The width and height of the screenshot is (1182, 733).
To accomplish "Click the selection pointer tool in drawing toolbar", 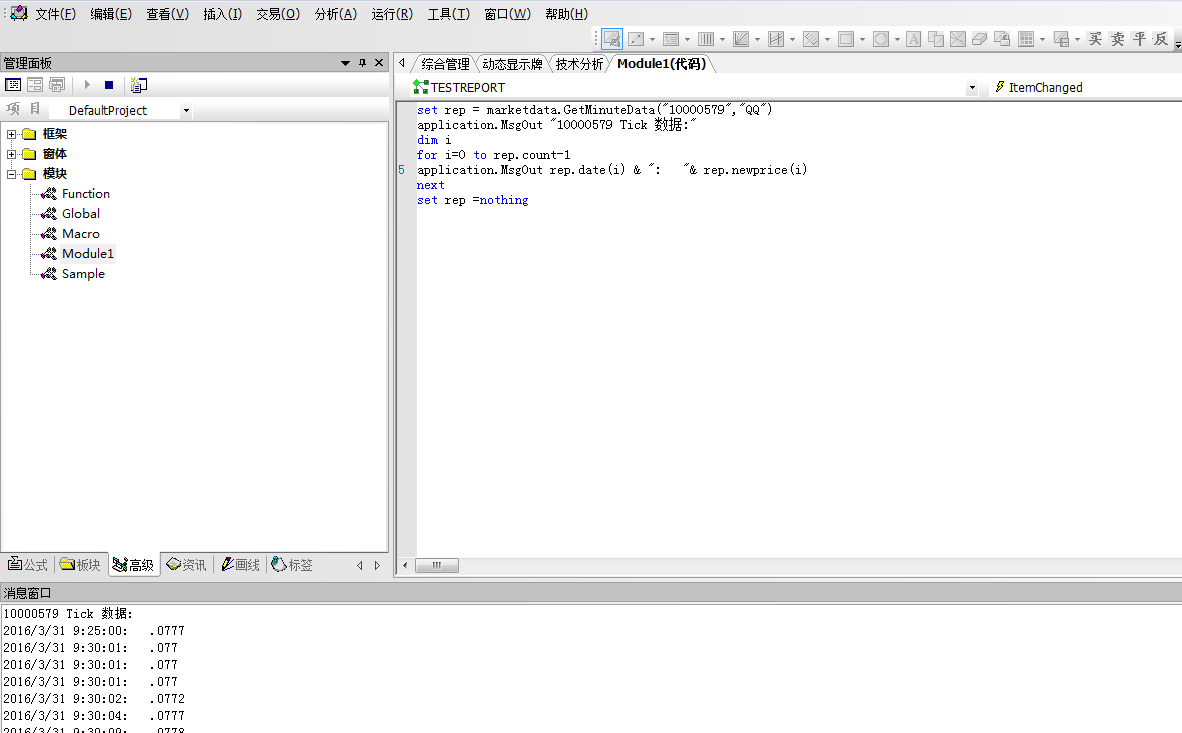I will click(612, 38).
